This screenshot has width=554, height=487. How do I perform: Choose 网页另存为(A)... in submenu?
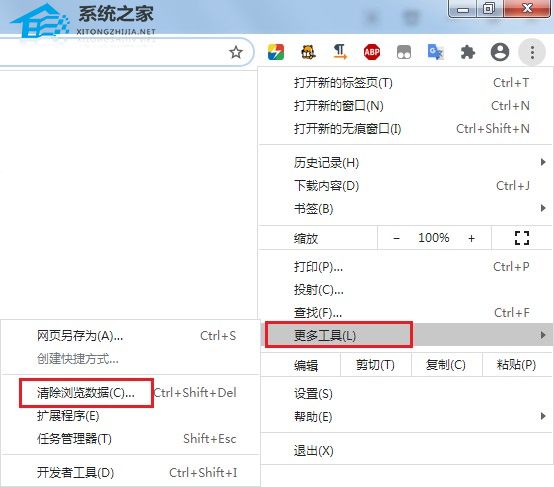point(131,336)
